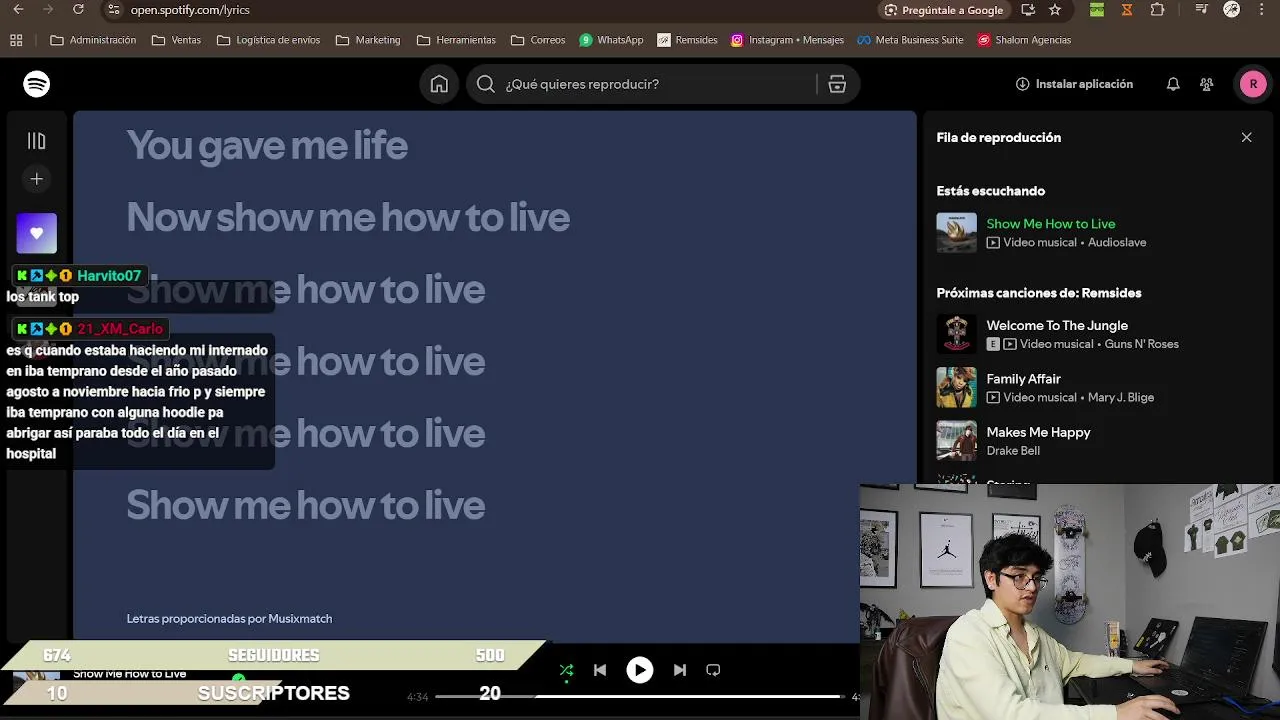Seek within the song progress bar
Image resolution: width=1280 pixels, height=720 pixels.
click(x=640, y=696)
